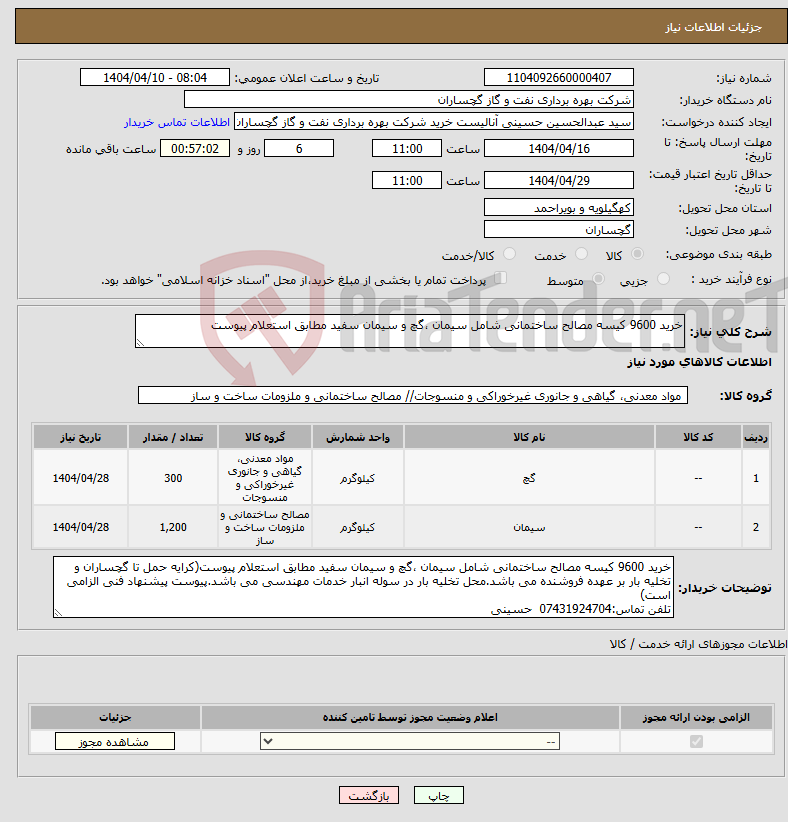Select the خدمت radio button
788x822 pixels.
tap(581, 254)
